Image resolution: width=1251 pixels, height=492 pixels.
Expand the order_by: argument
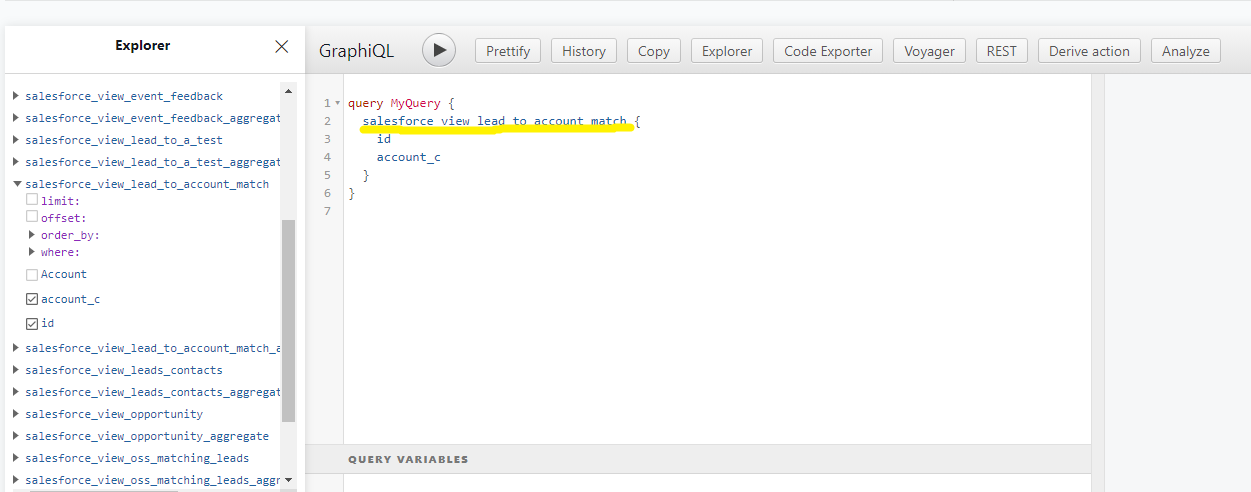click(32, 235)
